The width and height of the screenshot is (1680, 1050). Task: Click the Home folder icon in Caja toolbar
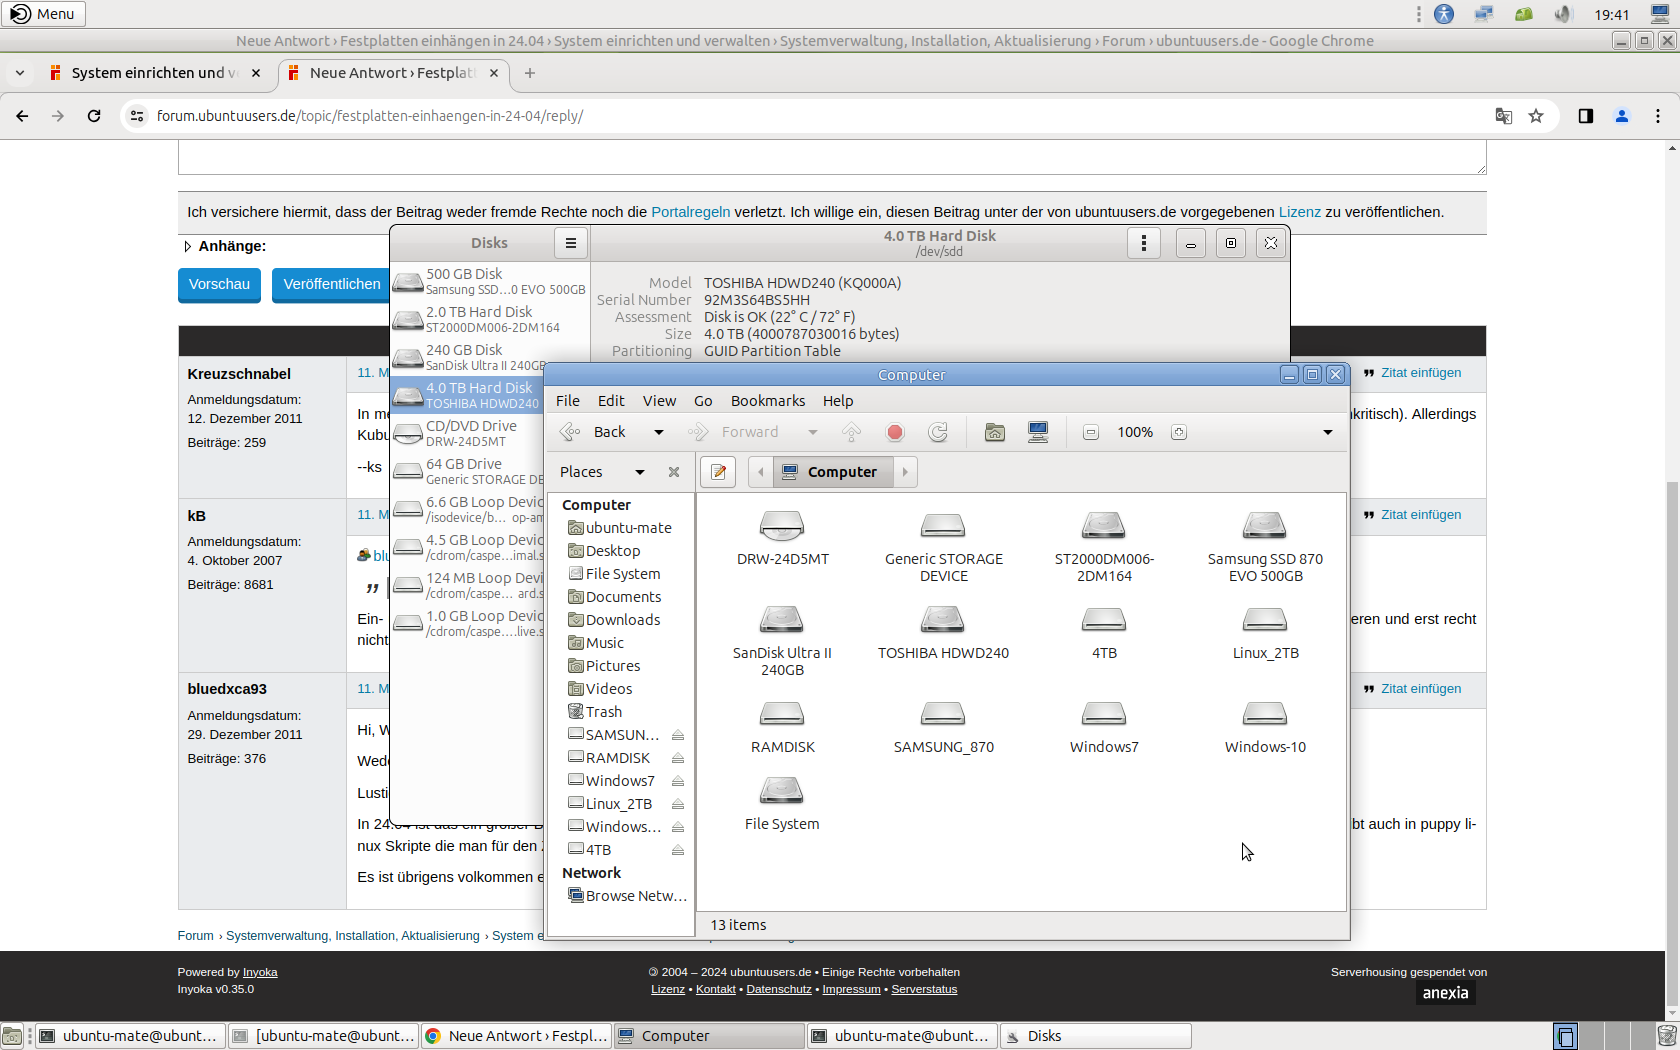[994, 432]
